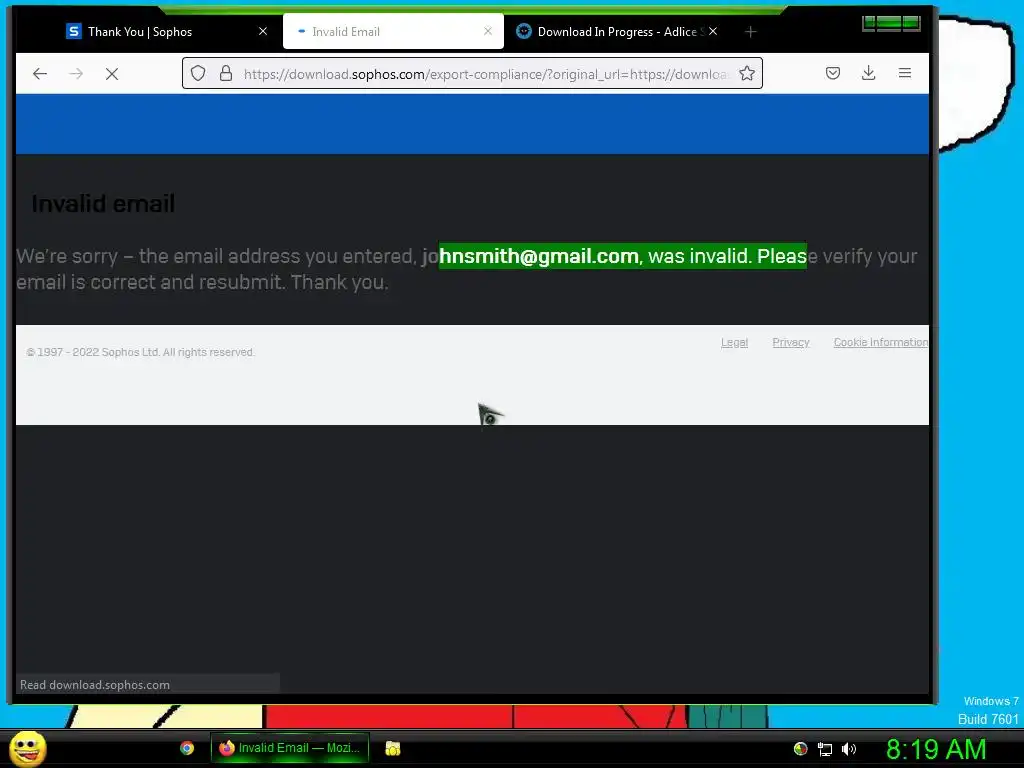Open the Save to Pocket icon
Image resolution: width=1024 pixels, height=768 pixels.
pos(833,73)
